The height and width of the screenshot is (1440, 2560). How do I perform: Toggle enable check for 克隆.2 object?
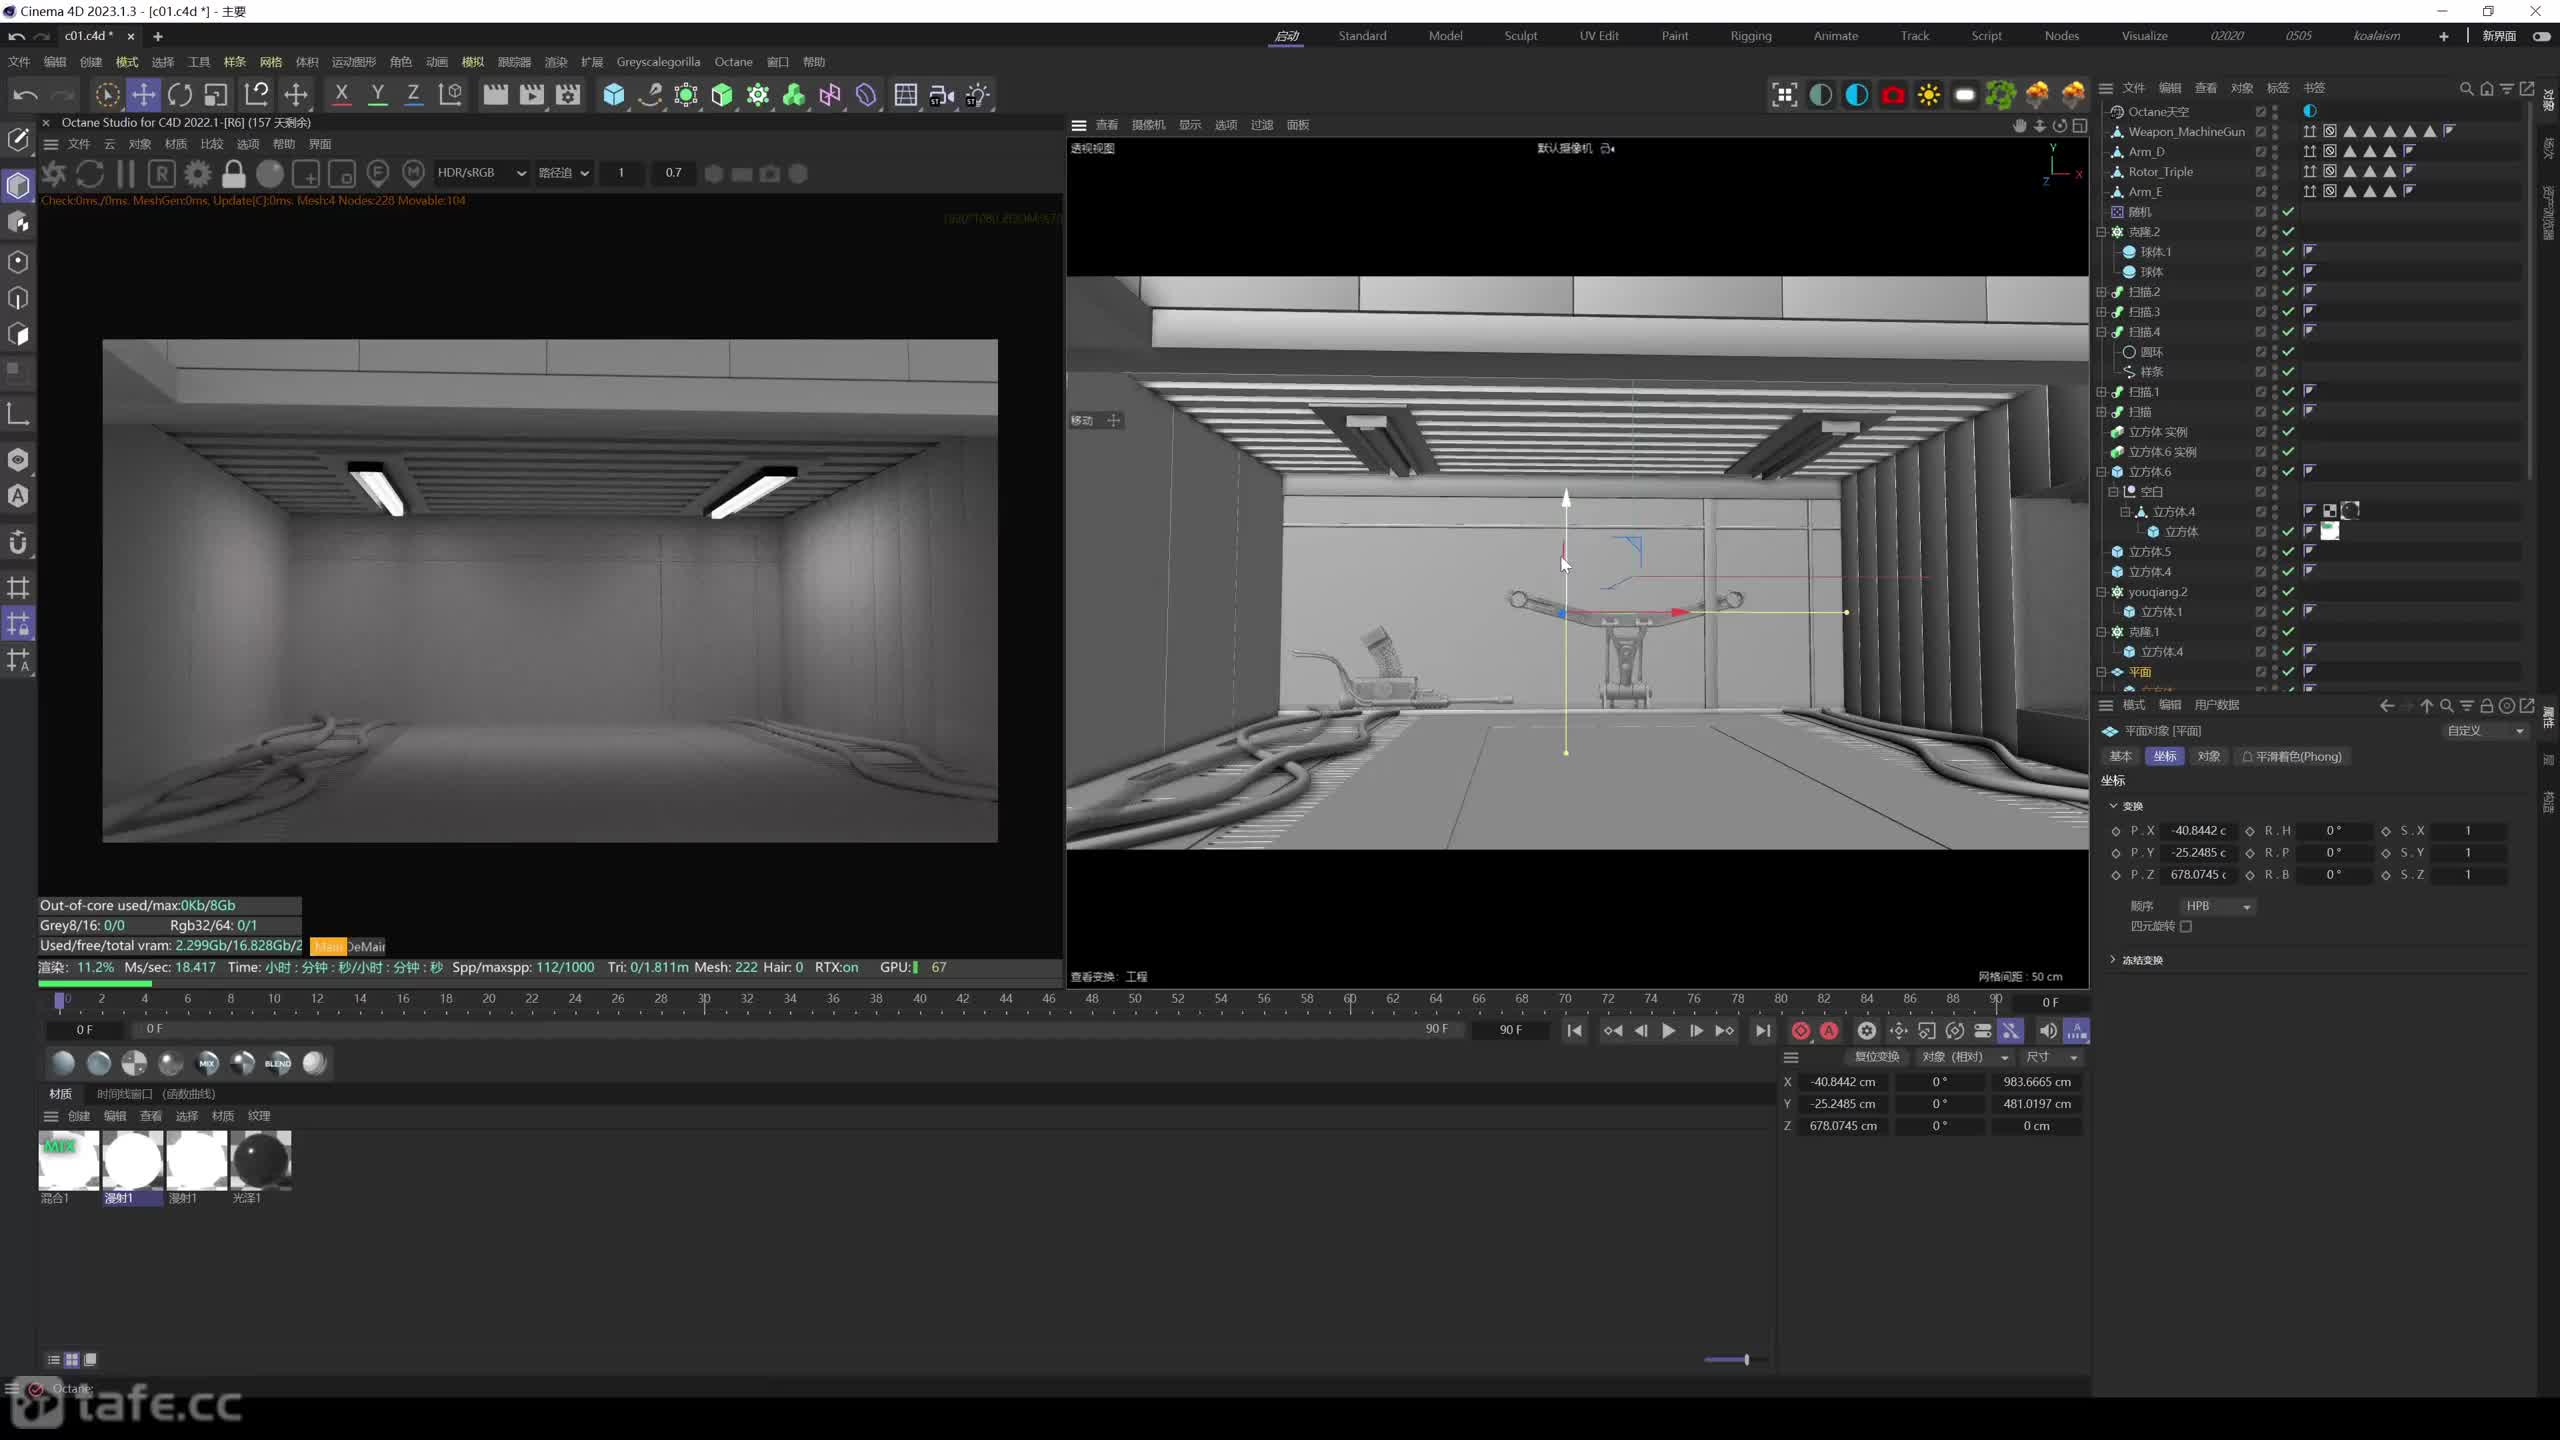coord(2288,232)
